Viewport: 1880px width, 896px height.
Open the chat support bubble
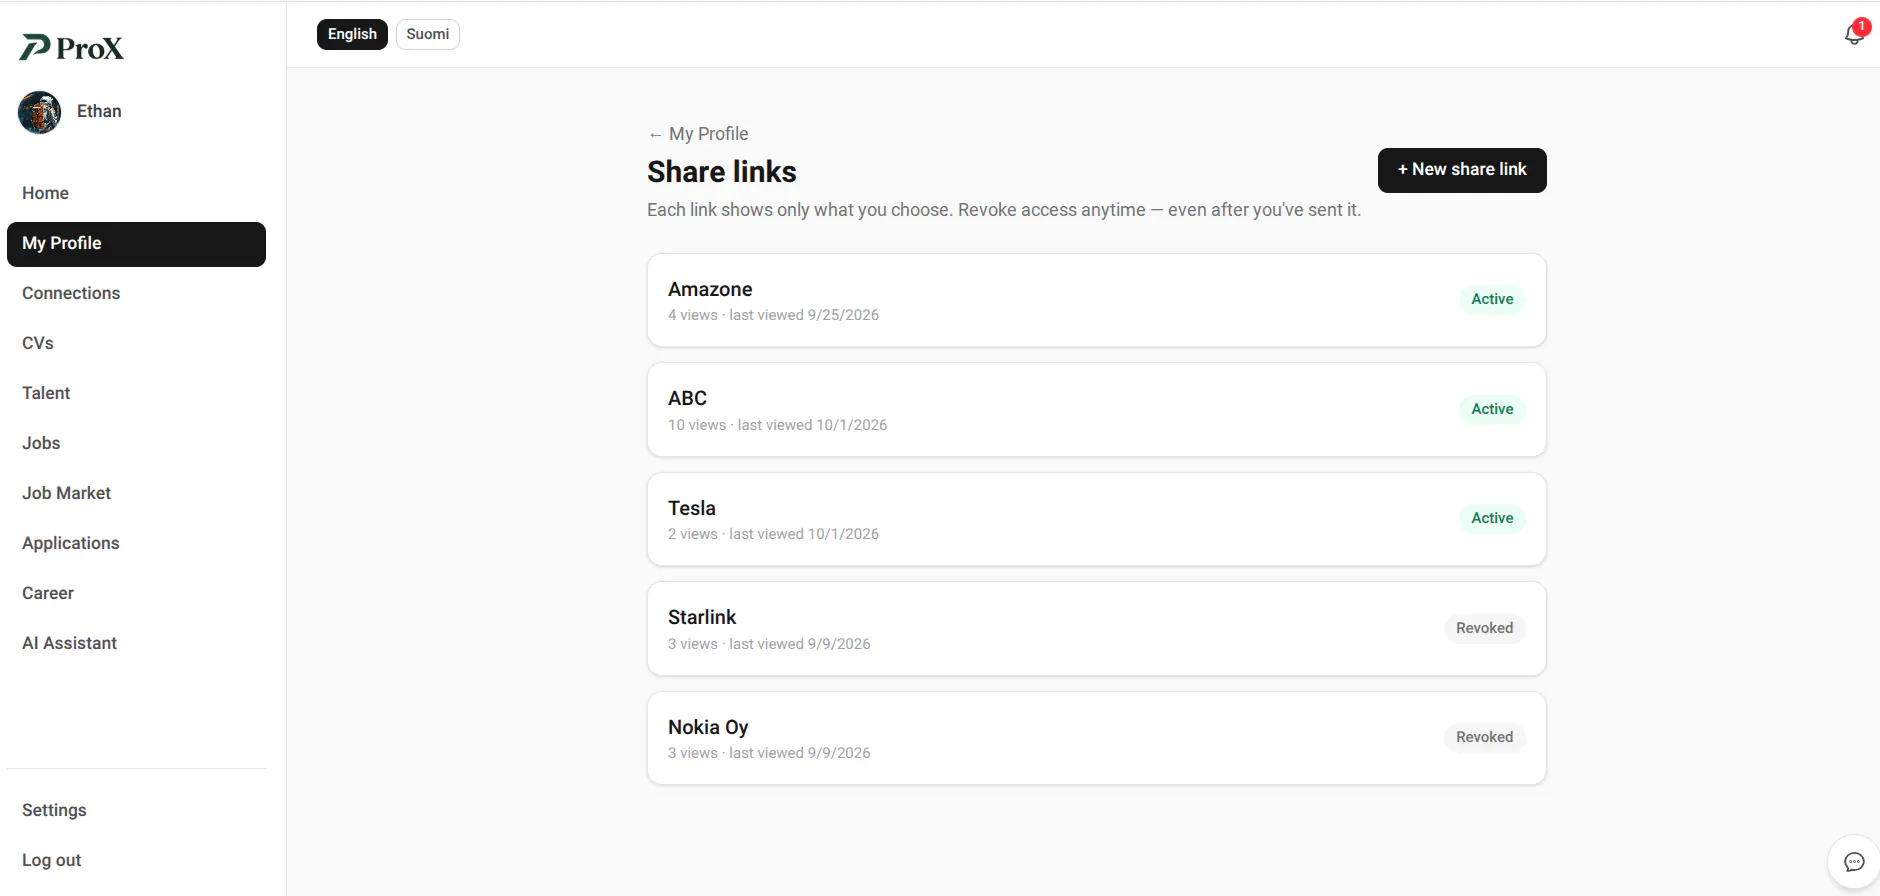click(x=1854, y=862)
